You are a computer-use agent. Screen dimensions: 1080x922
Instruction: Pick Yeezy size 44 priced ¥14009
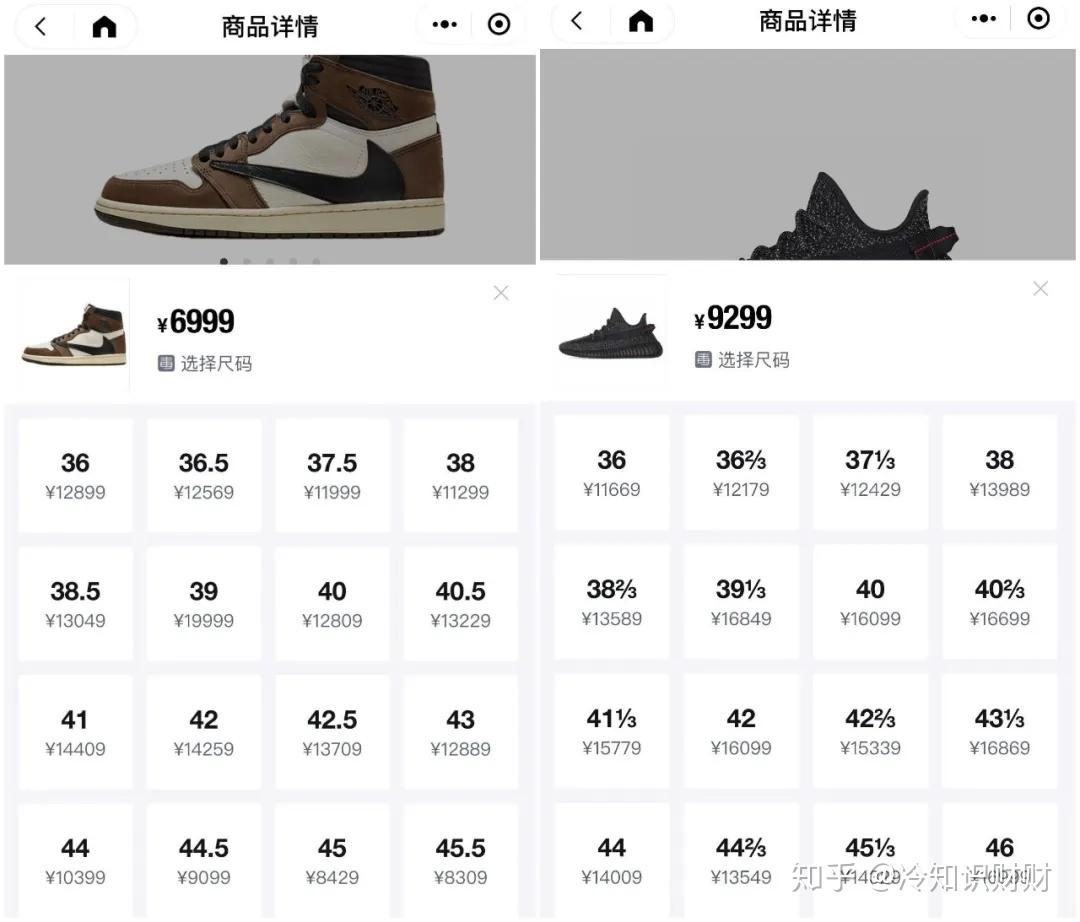[x=612, y=861]
